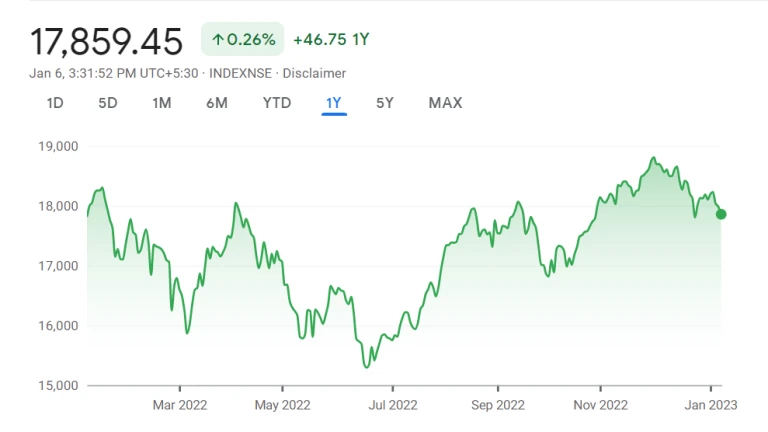The width and height of the screenshot is (768, 432).
Task: Show the 6M chart range
Action: pos(216,103)
